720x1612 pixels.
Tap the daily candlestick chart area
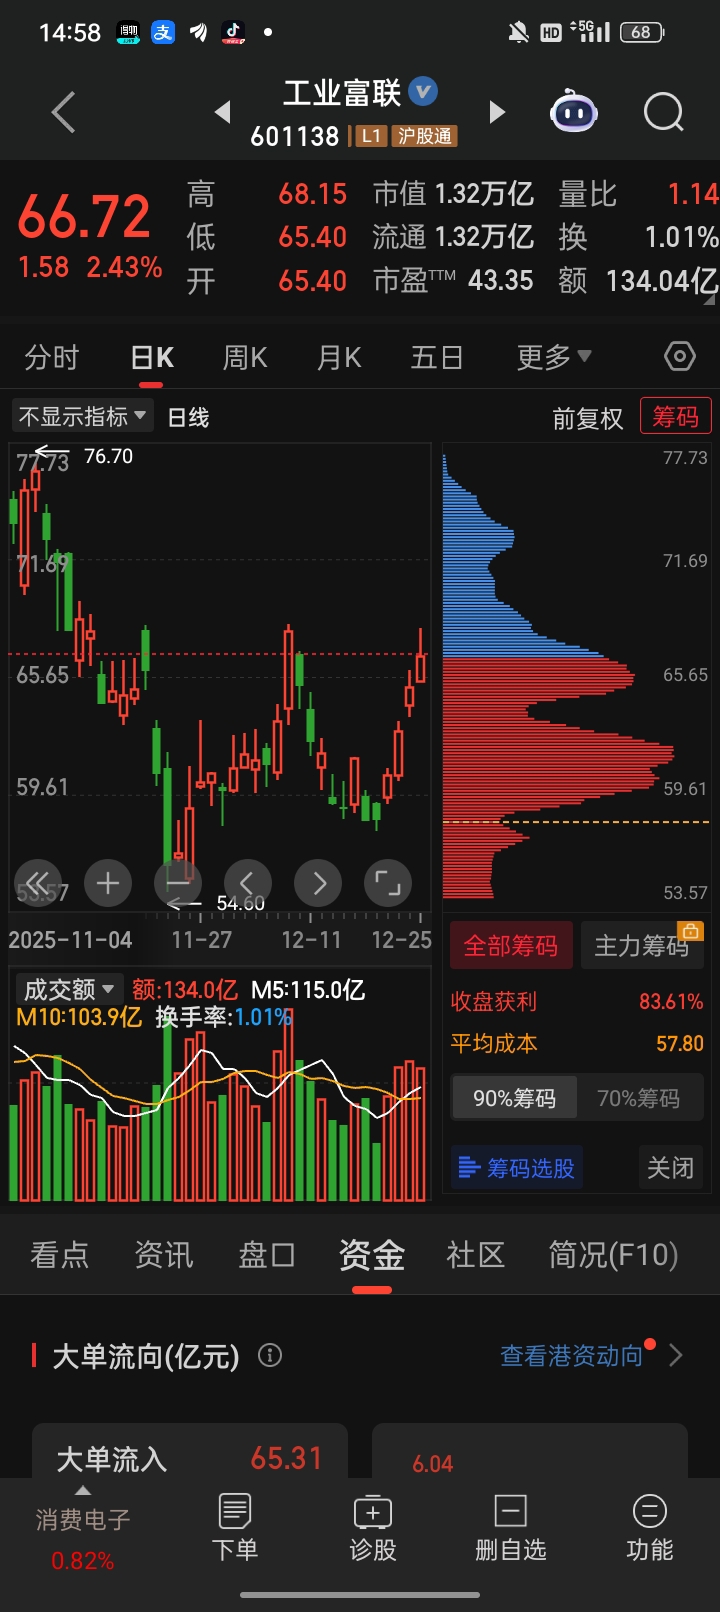pos(220,675)
